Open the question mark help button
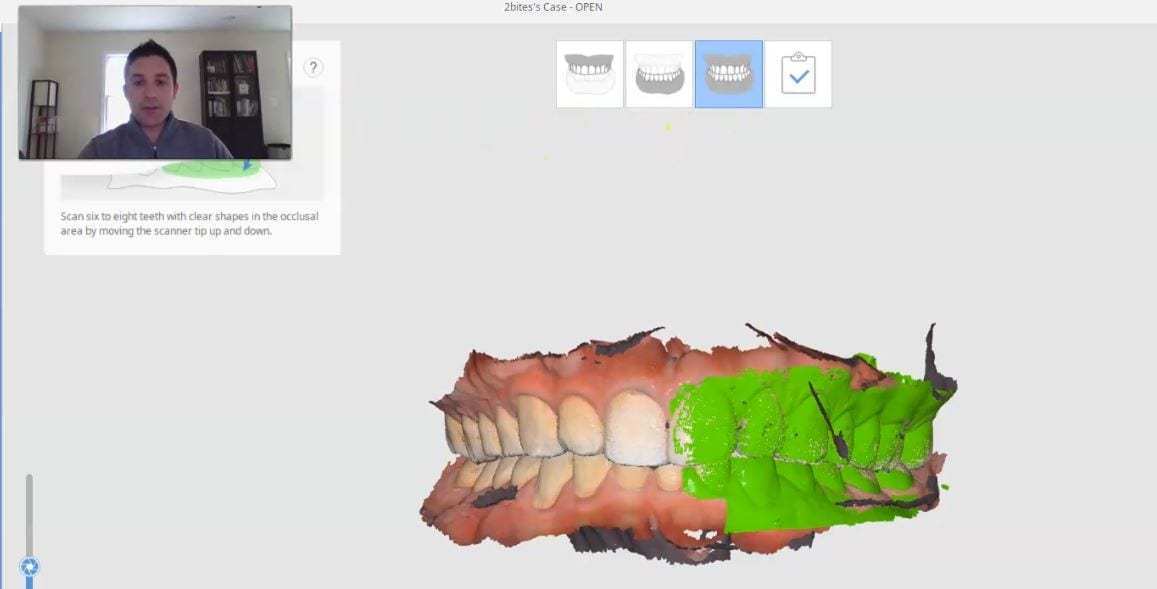Viewport: 1157px width, 589px height. [x=313, y=68]
